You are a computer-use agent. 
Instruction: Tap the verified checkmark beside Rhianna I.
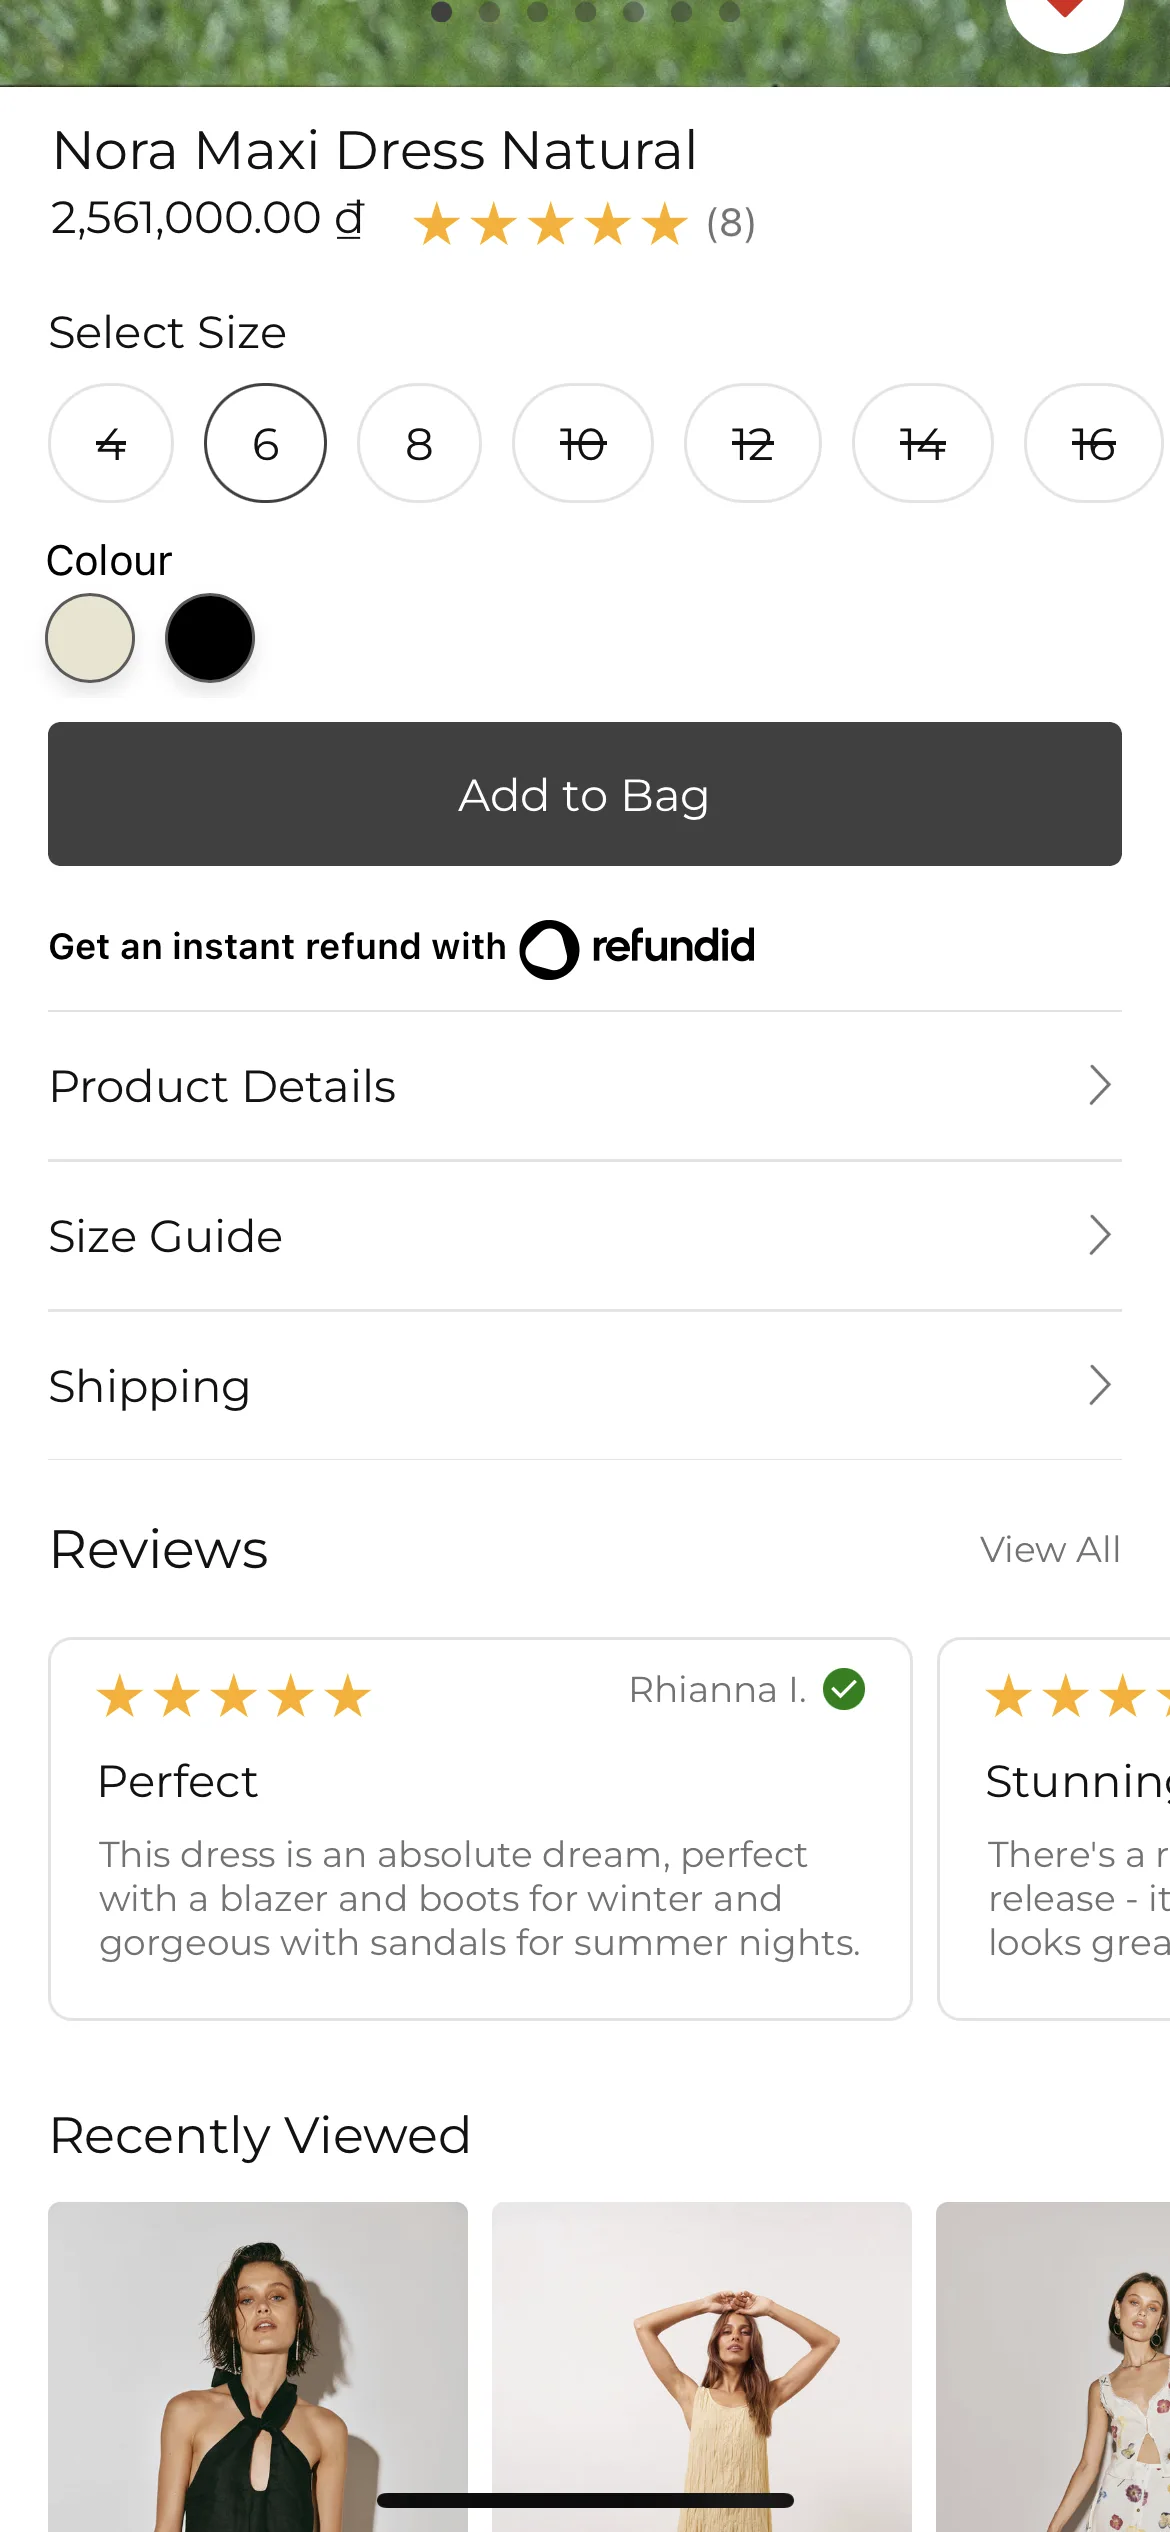[x=844, y=1690]
